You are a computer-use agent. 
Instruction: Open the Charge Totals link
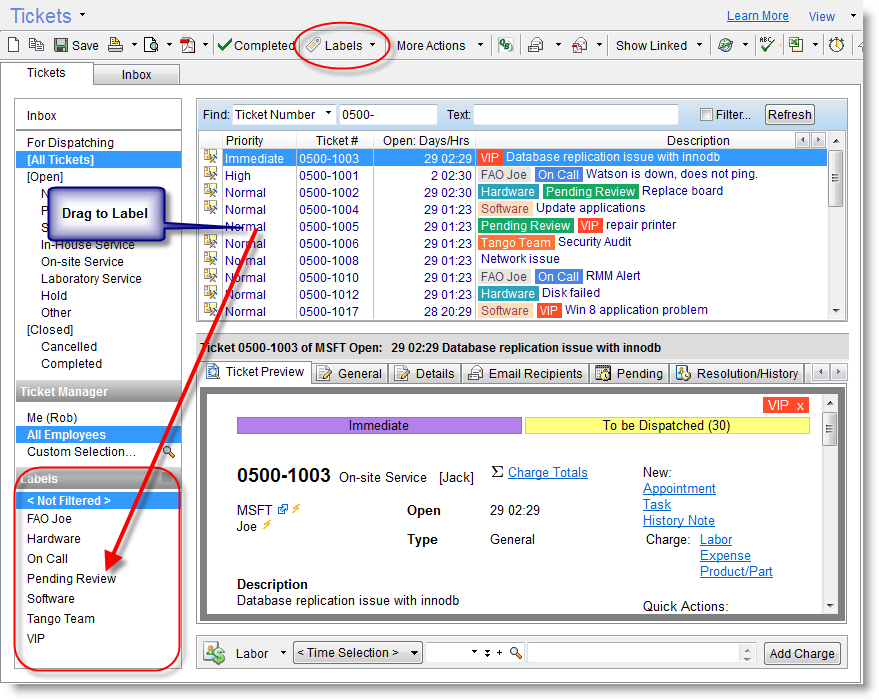point(547,472)
